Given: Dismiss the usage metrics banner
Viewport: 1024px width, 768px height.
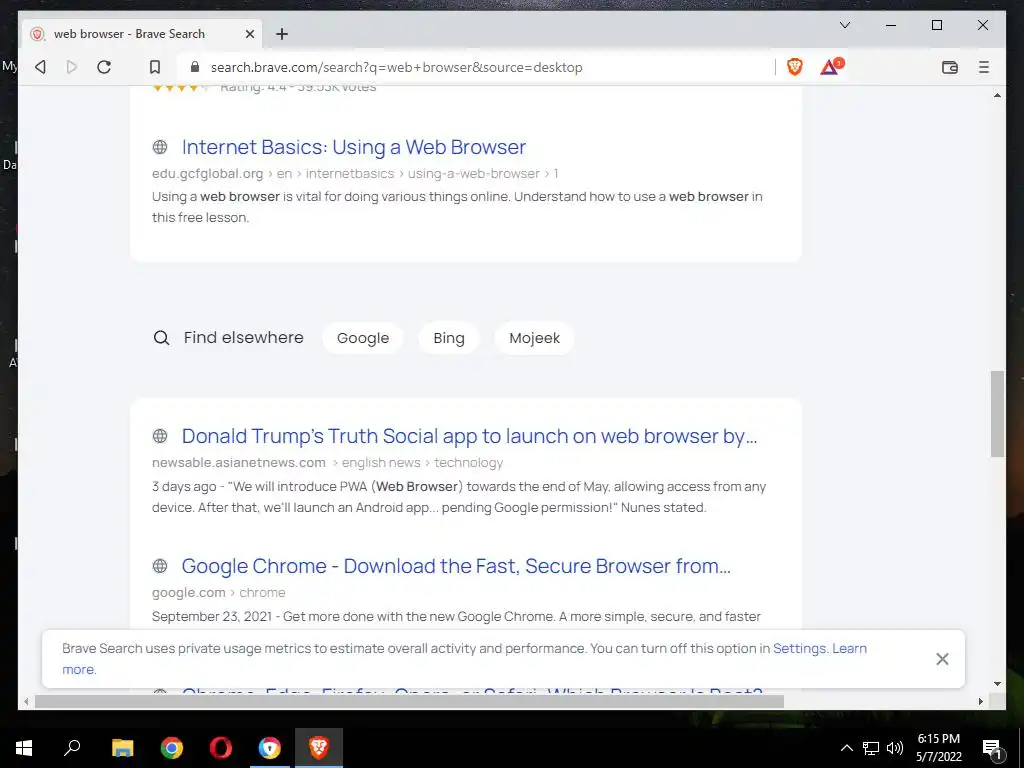Looking at the screenshot, I should (942, 659).
